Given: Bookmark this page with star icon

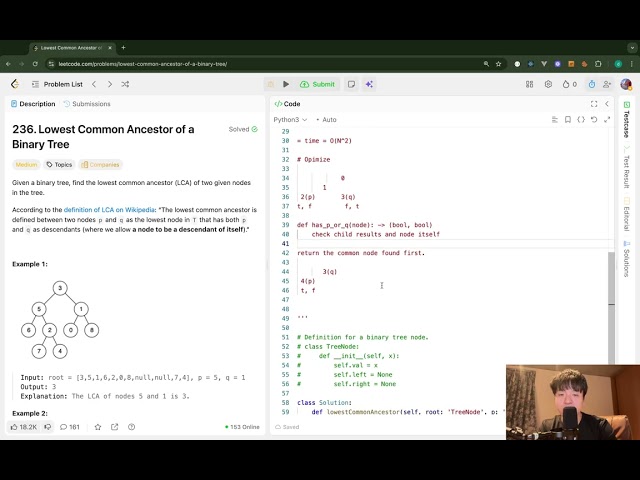Looking at the screenshot, I should (498, 64).
